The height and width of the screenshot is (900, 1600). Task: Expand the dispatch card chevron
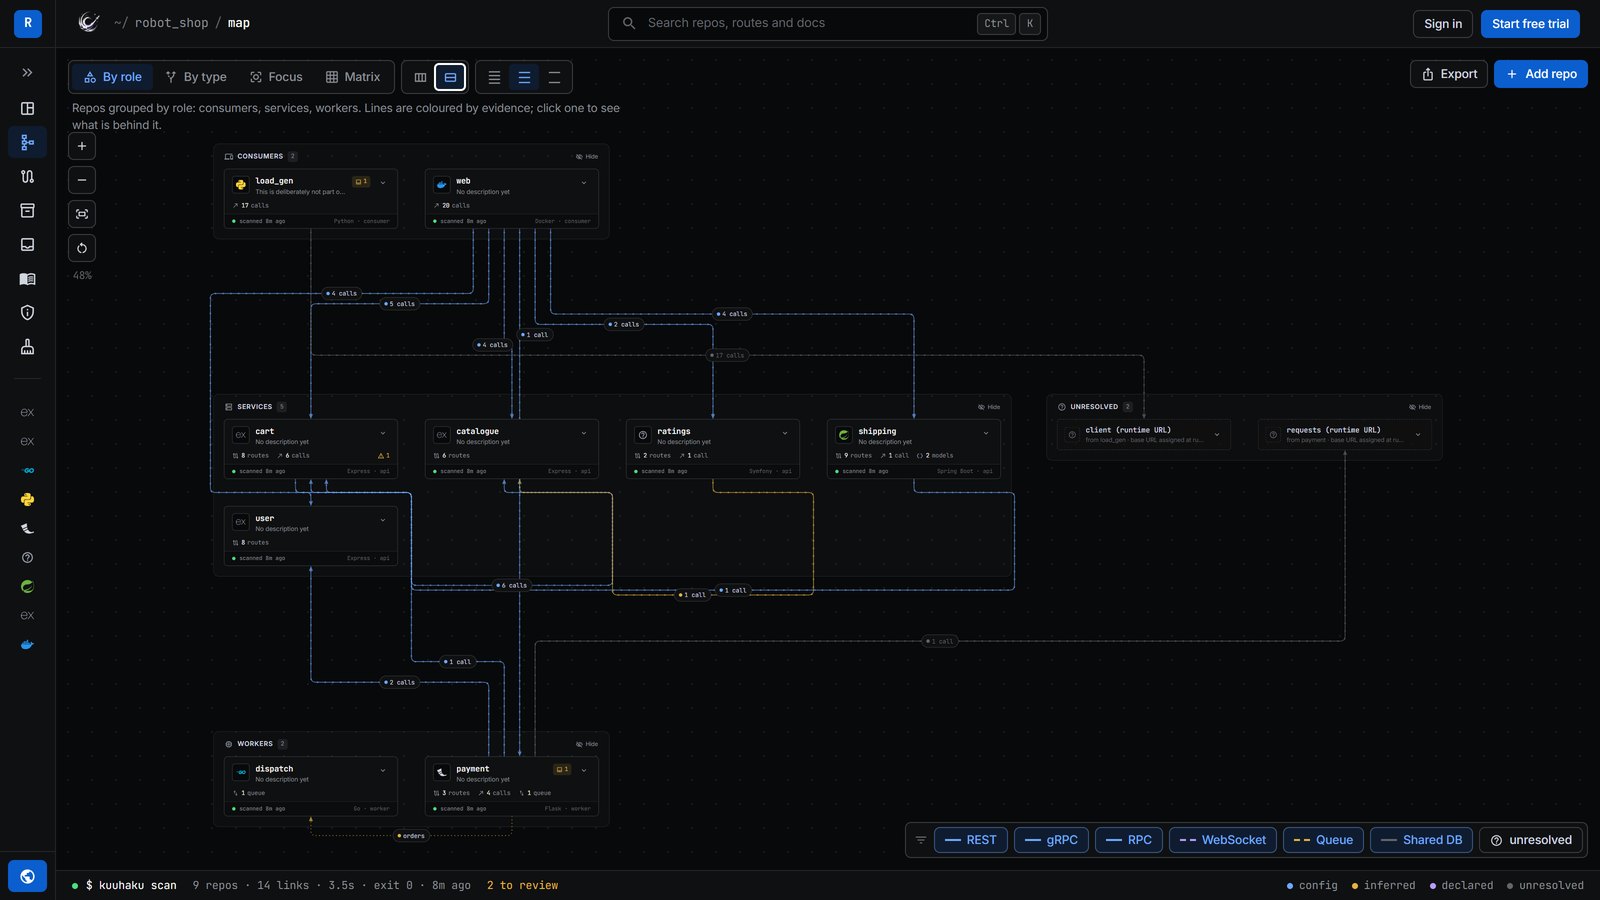pyautogui.click(x=383, y=770)
